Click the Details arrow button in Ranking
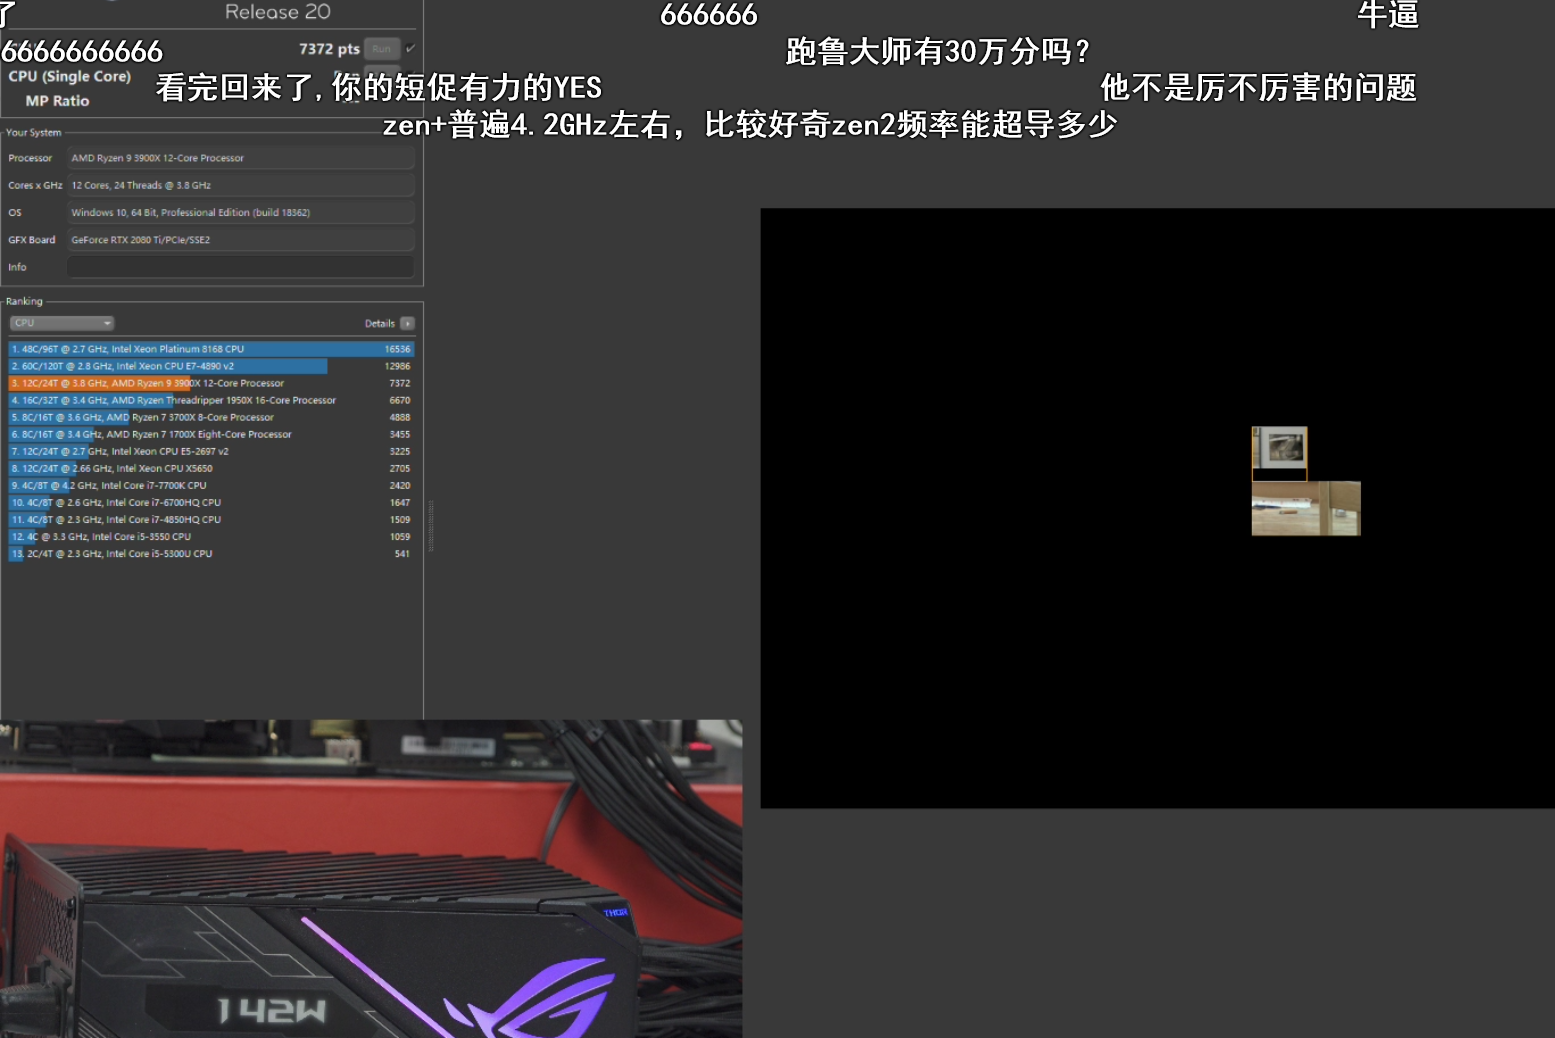This screenshot has width=1555, height=1038. click(407, 323)
